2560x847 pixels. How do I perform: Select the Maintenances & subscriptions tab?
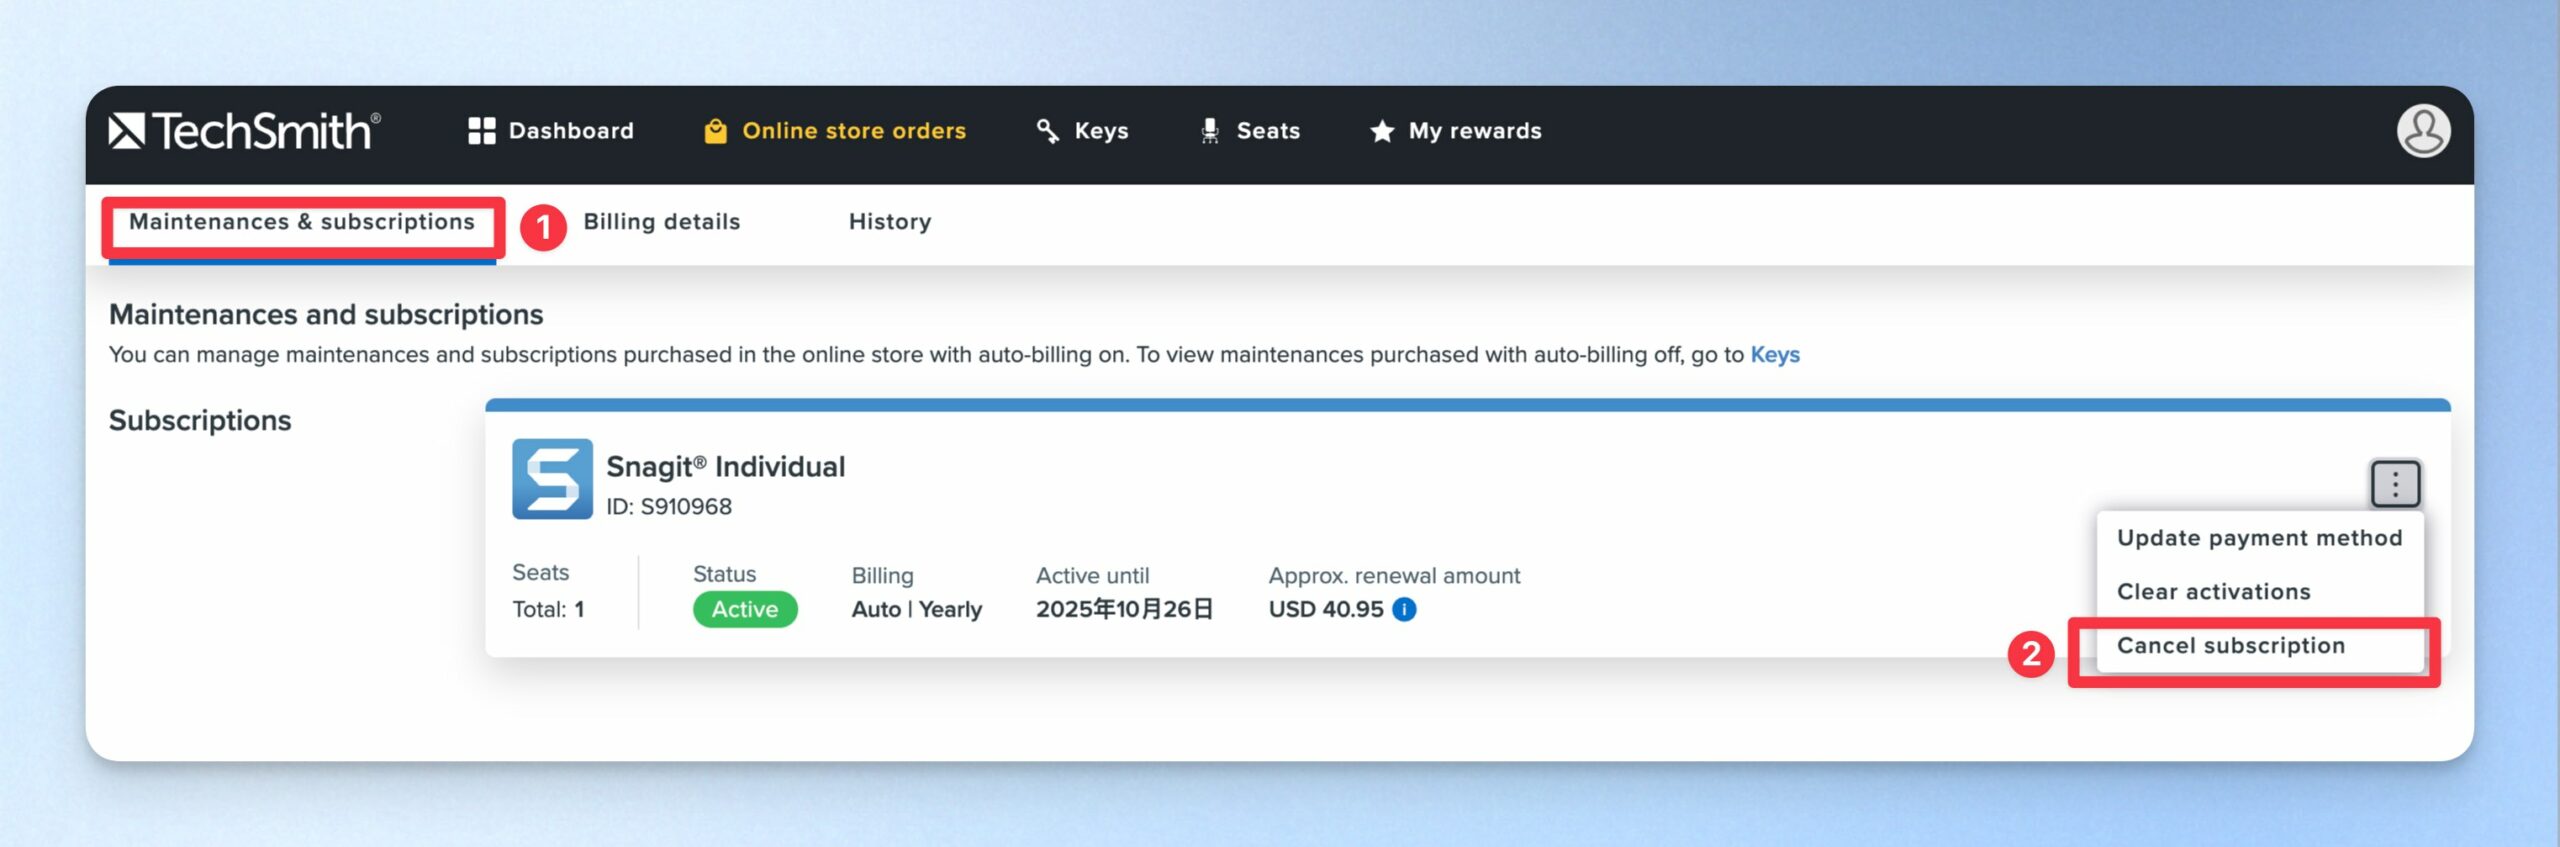click(302, 222)
